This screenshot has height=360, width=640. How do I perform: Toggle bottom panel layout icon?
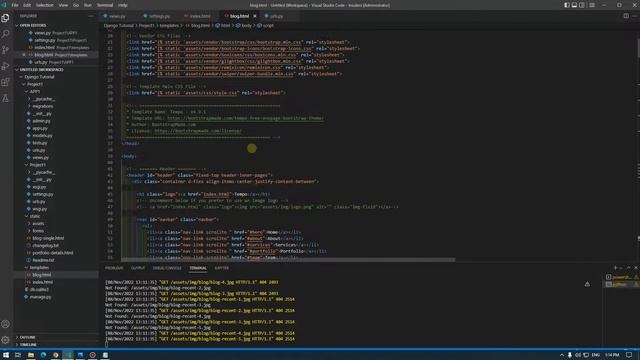574,5
